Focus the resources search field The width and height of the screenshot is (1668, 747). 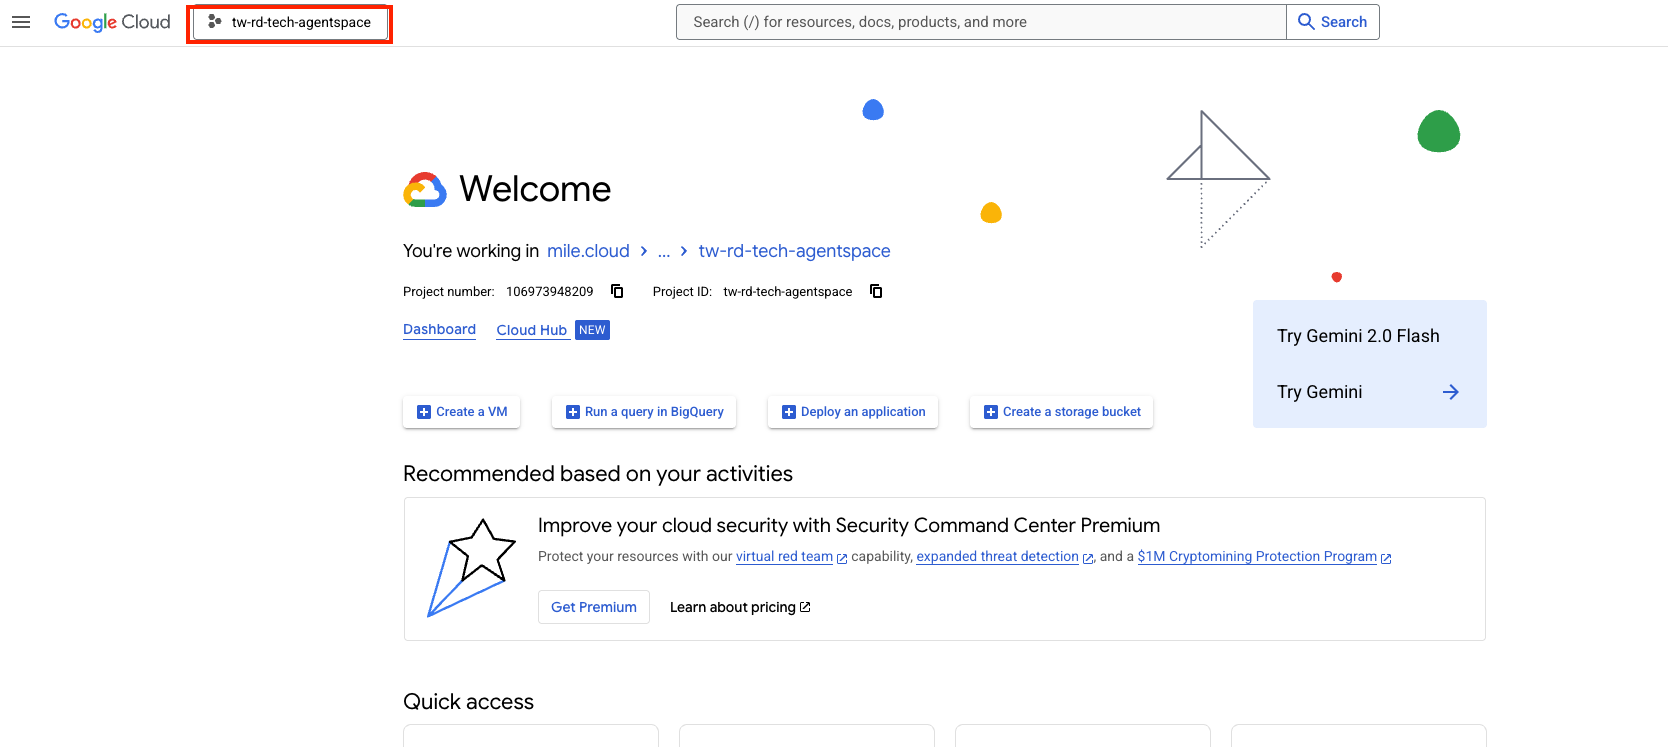point(980,22)
